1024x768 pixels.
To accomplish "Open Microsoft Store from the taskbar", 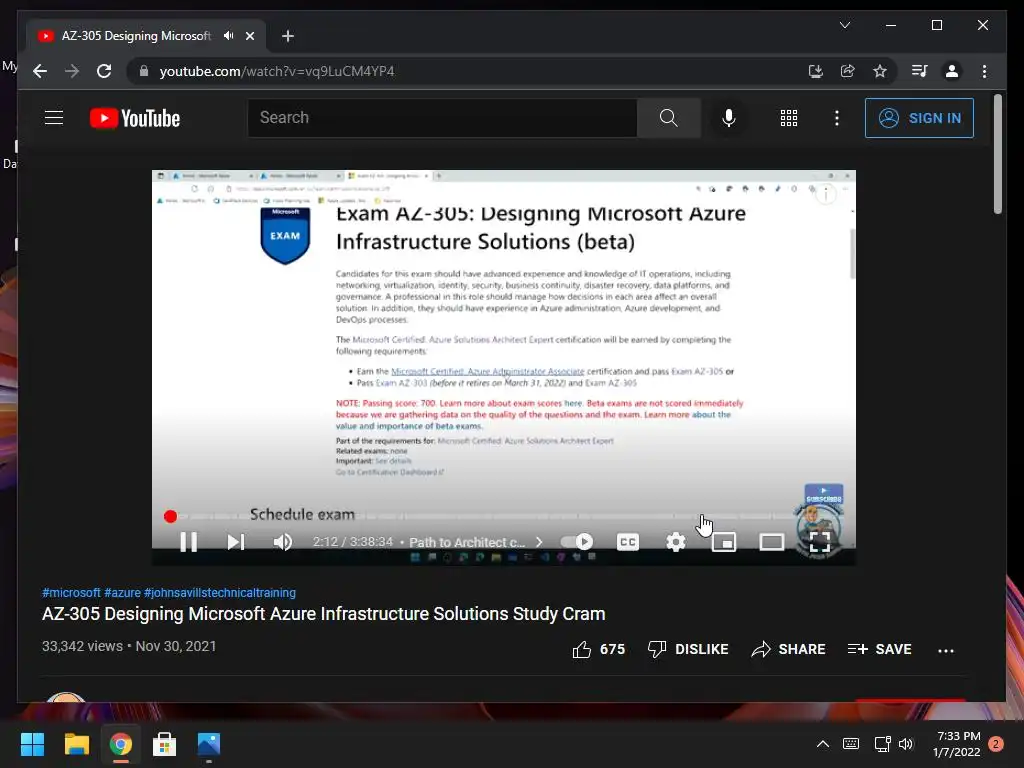I will 165,744.
